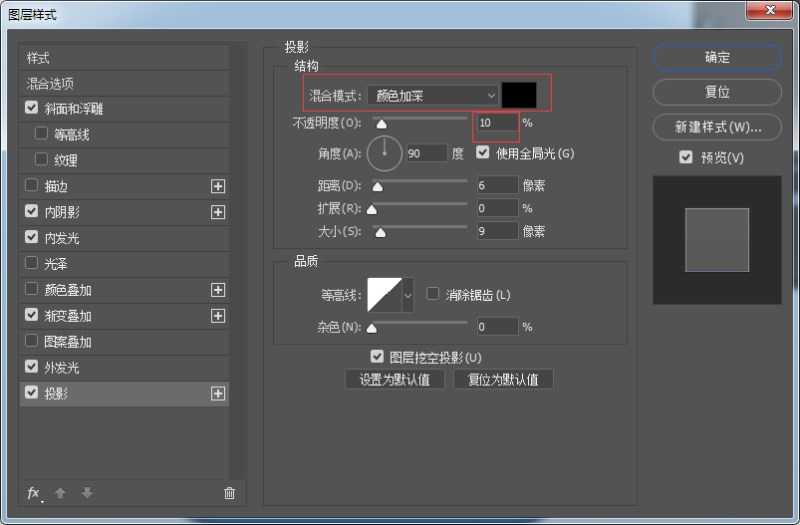Click 设置为默认值 button
The width and height of the screenshot is (800, 525).
pos(395,380)
